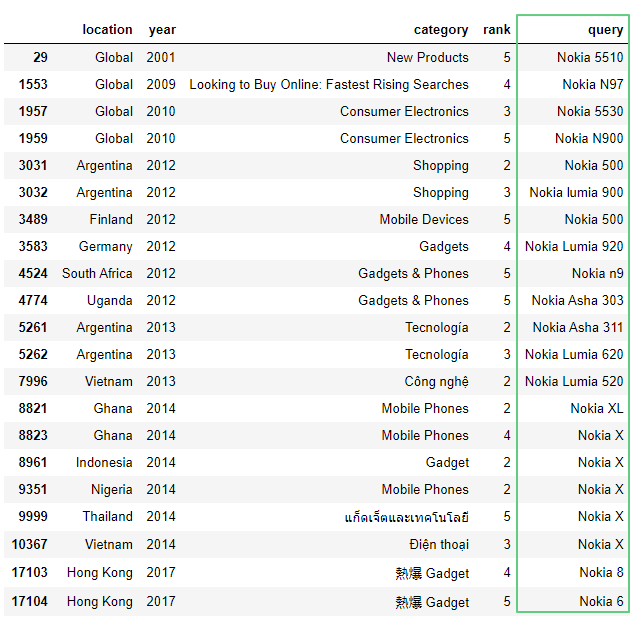Select row index 1957
633x618 pixels.
pyautogui.click(x=33, y=111)
